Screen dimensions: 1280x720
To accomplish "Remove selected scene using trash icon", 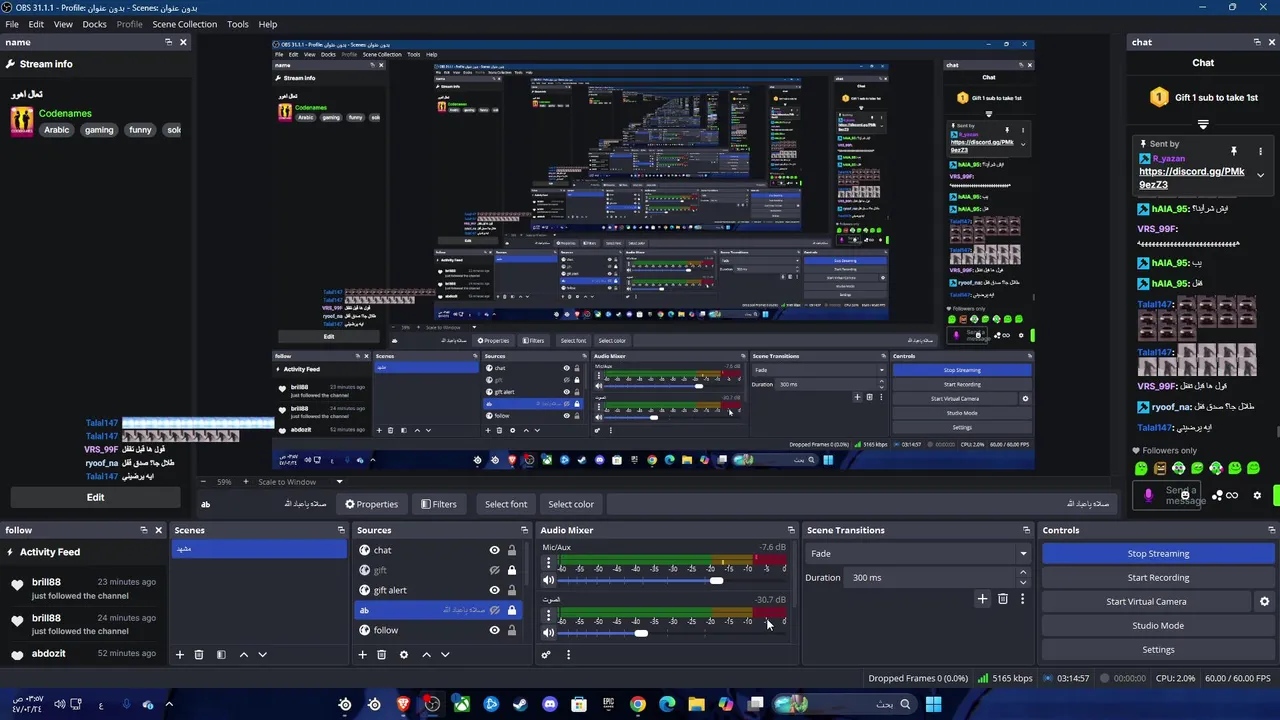I will tap(198, 654).
